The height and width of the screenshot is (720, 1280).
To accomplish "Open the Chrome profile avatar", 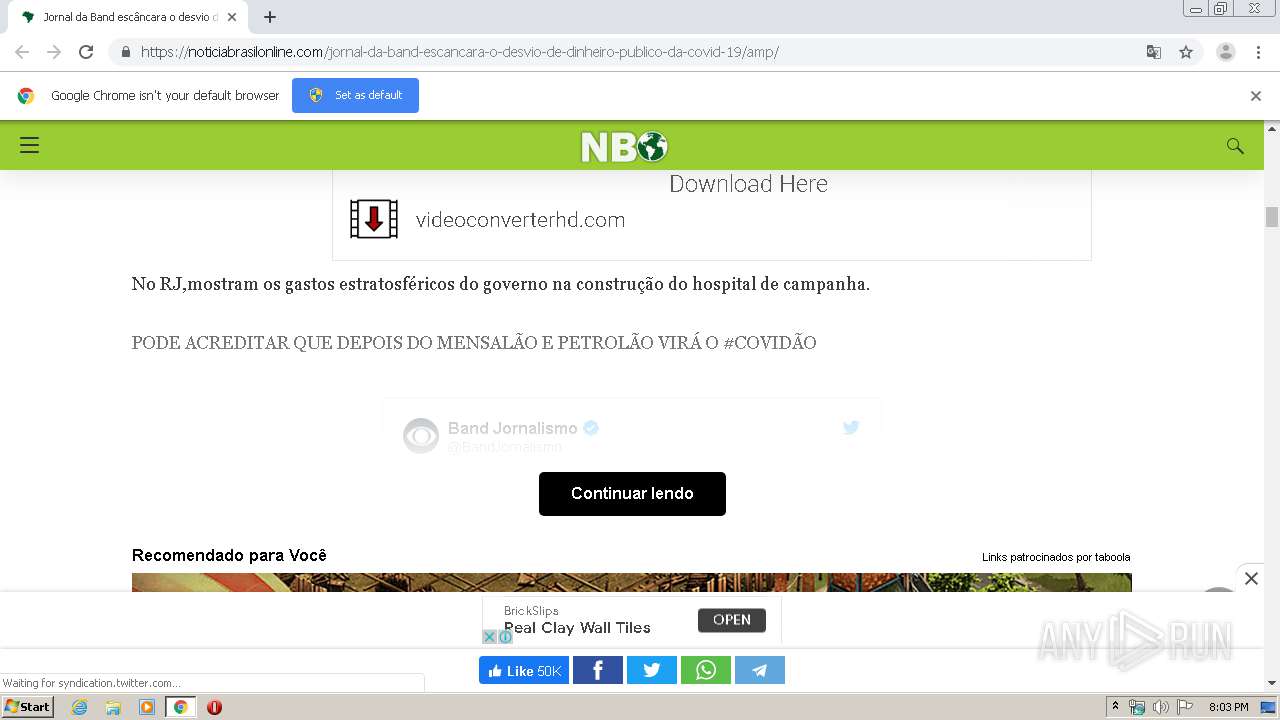I will click(1225, 52).
